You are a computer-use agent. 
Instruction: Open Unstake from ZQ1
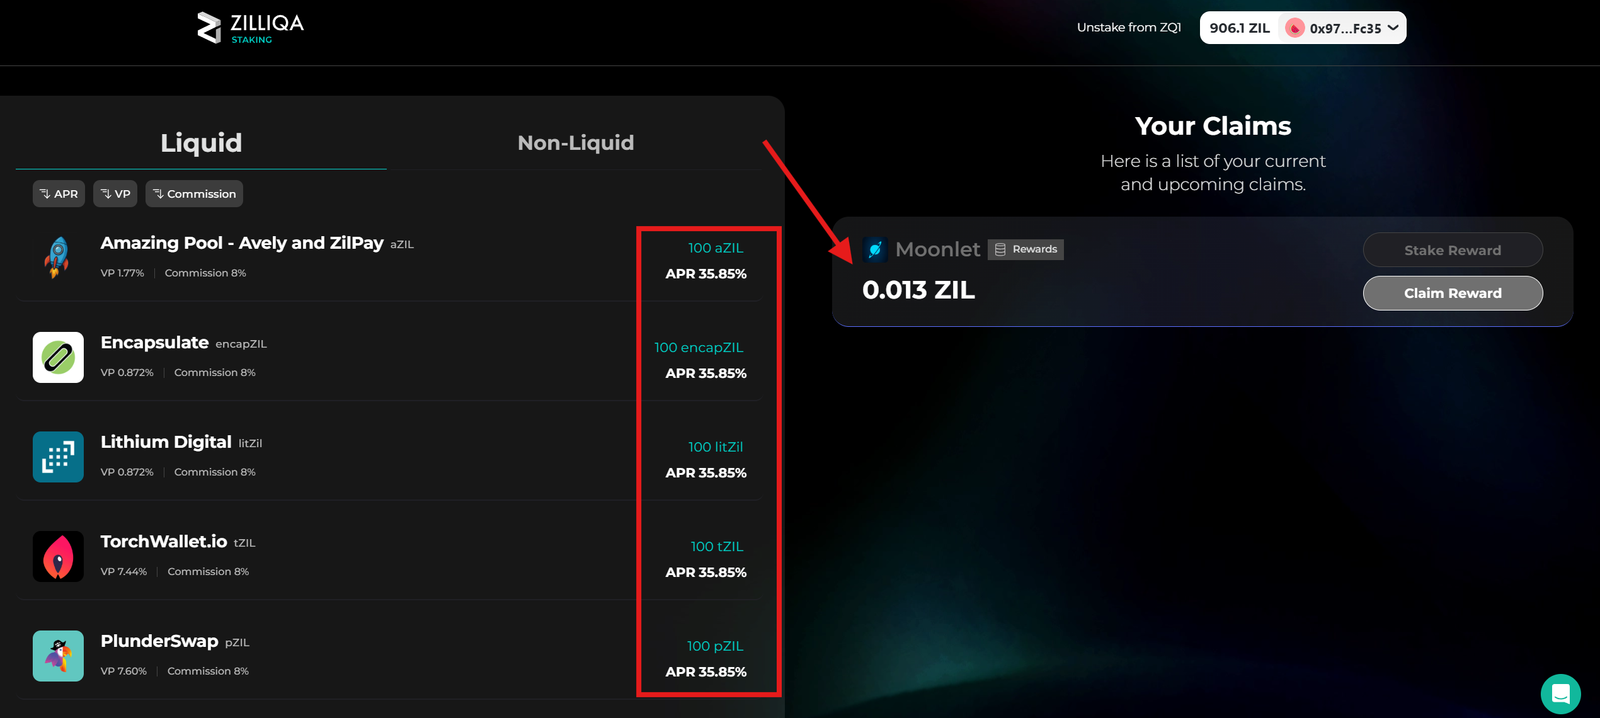click(x=1129, y=27)
